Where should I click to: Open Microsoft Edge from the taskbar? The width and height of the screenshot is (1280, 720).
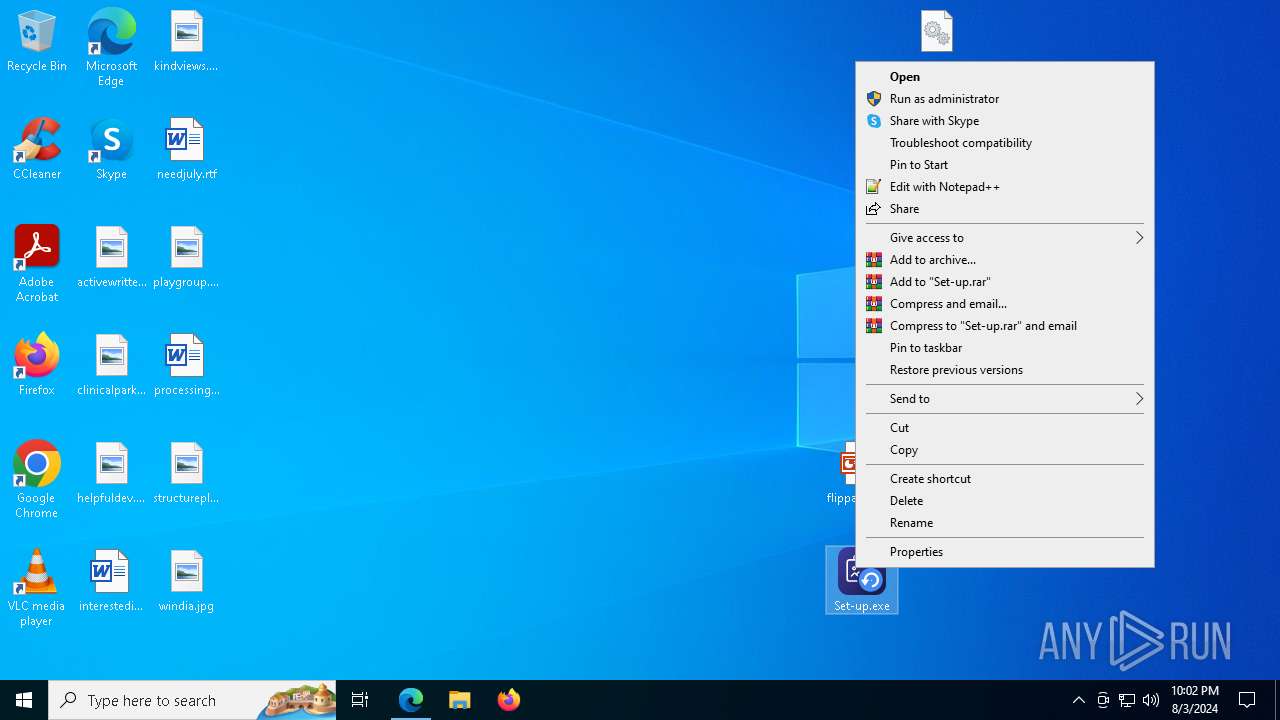point(411,700)
